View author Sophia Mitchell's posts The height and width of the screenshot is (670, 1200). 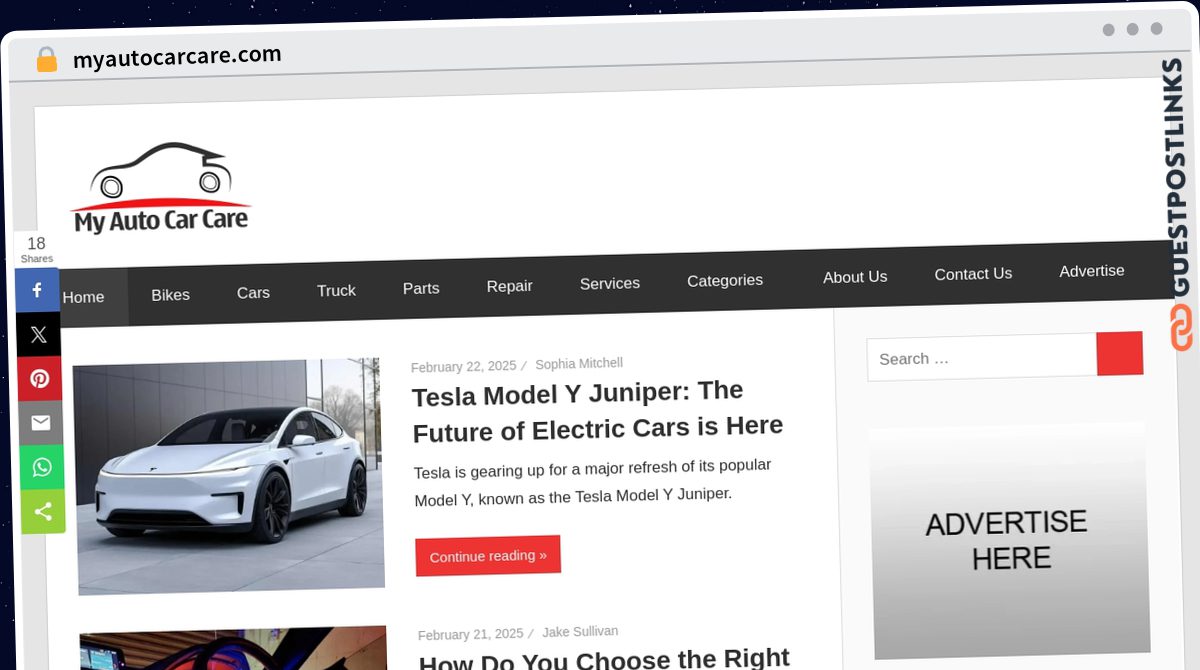[579, 364]
